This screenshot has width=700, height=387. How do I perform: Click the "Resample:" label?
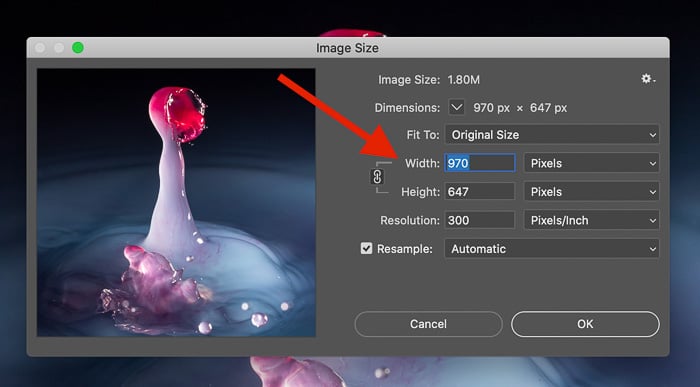tap(404, 249)
